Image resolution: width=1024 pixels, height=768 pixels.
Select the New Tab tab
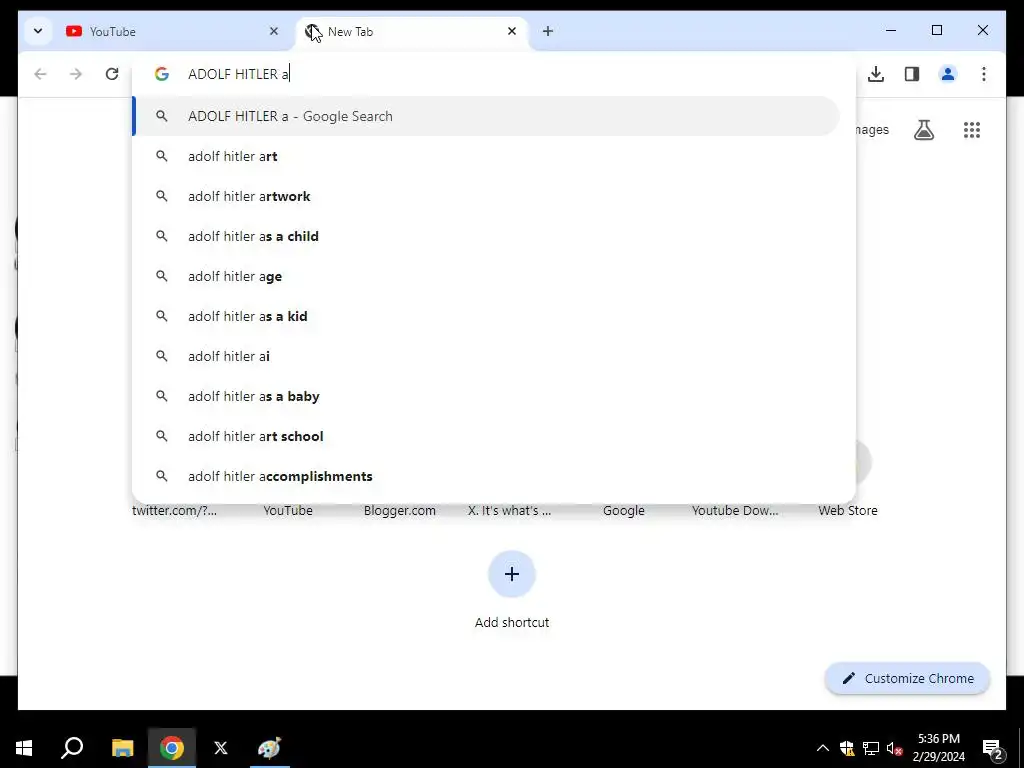411,31
